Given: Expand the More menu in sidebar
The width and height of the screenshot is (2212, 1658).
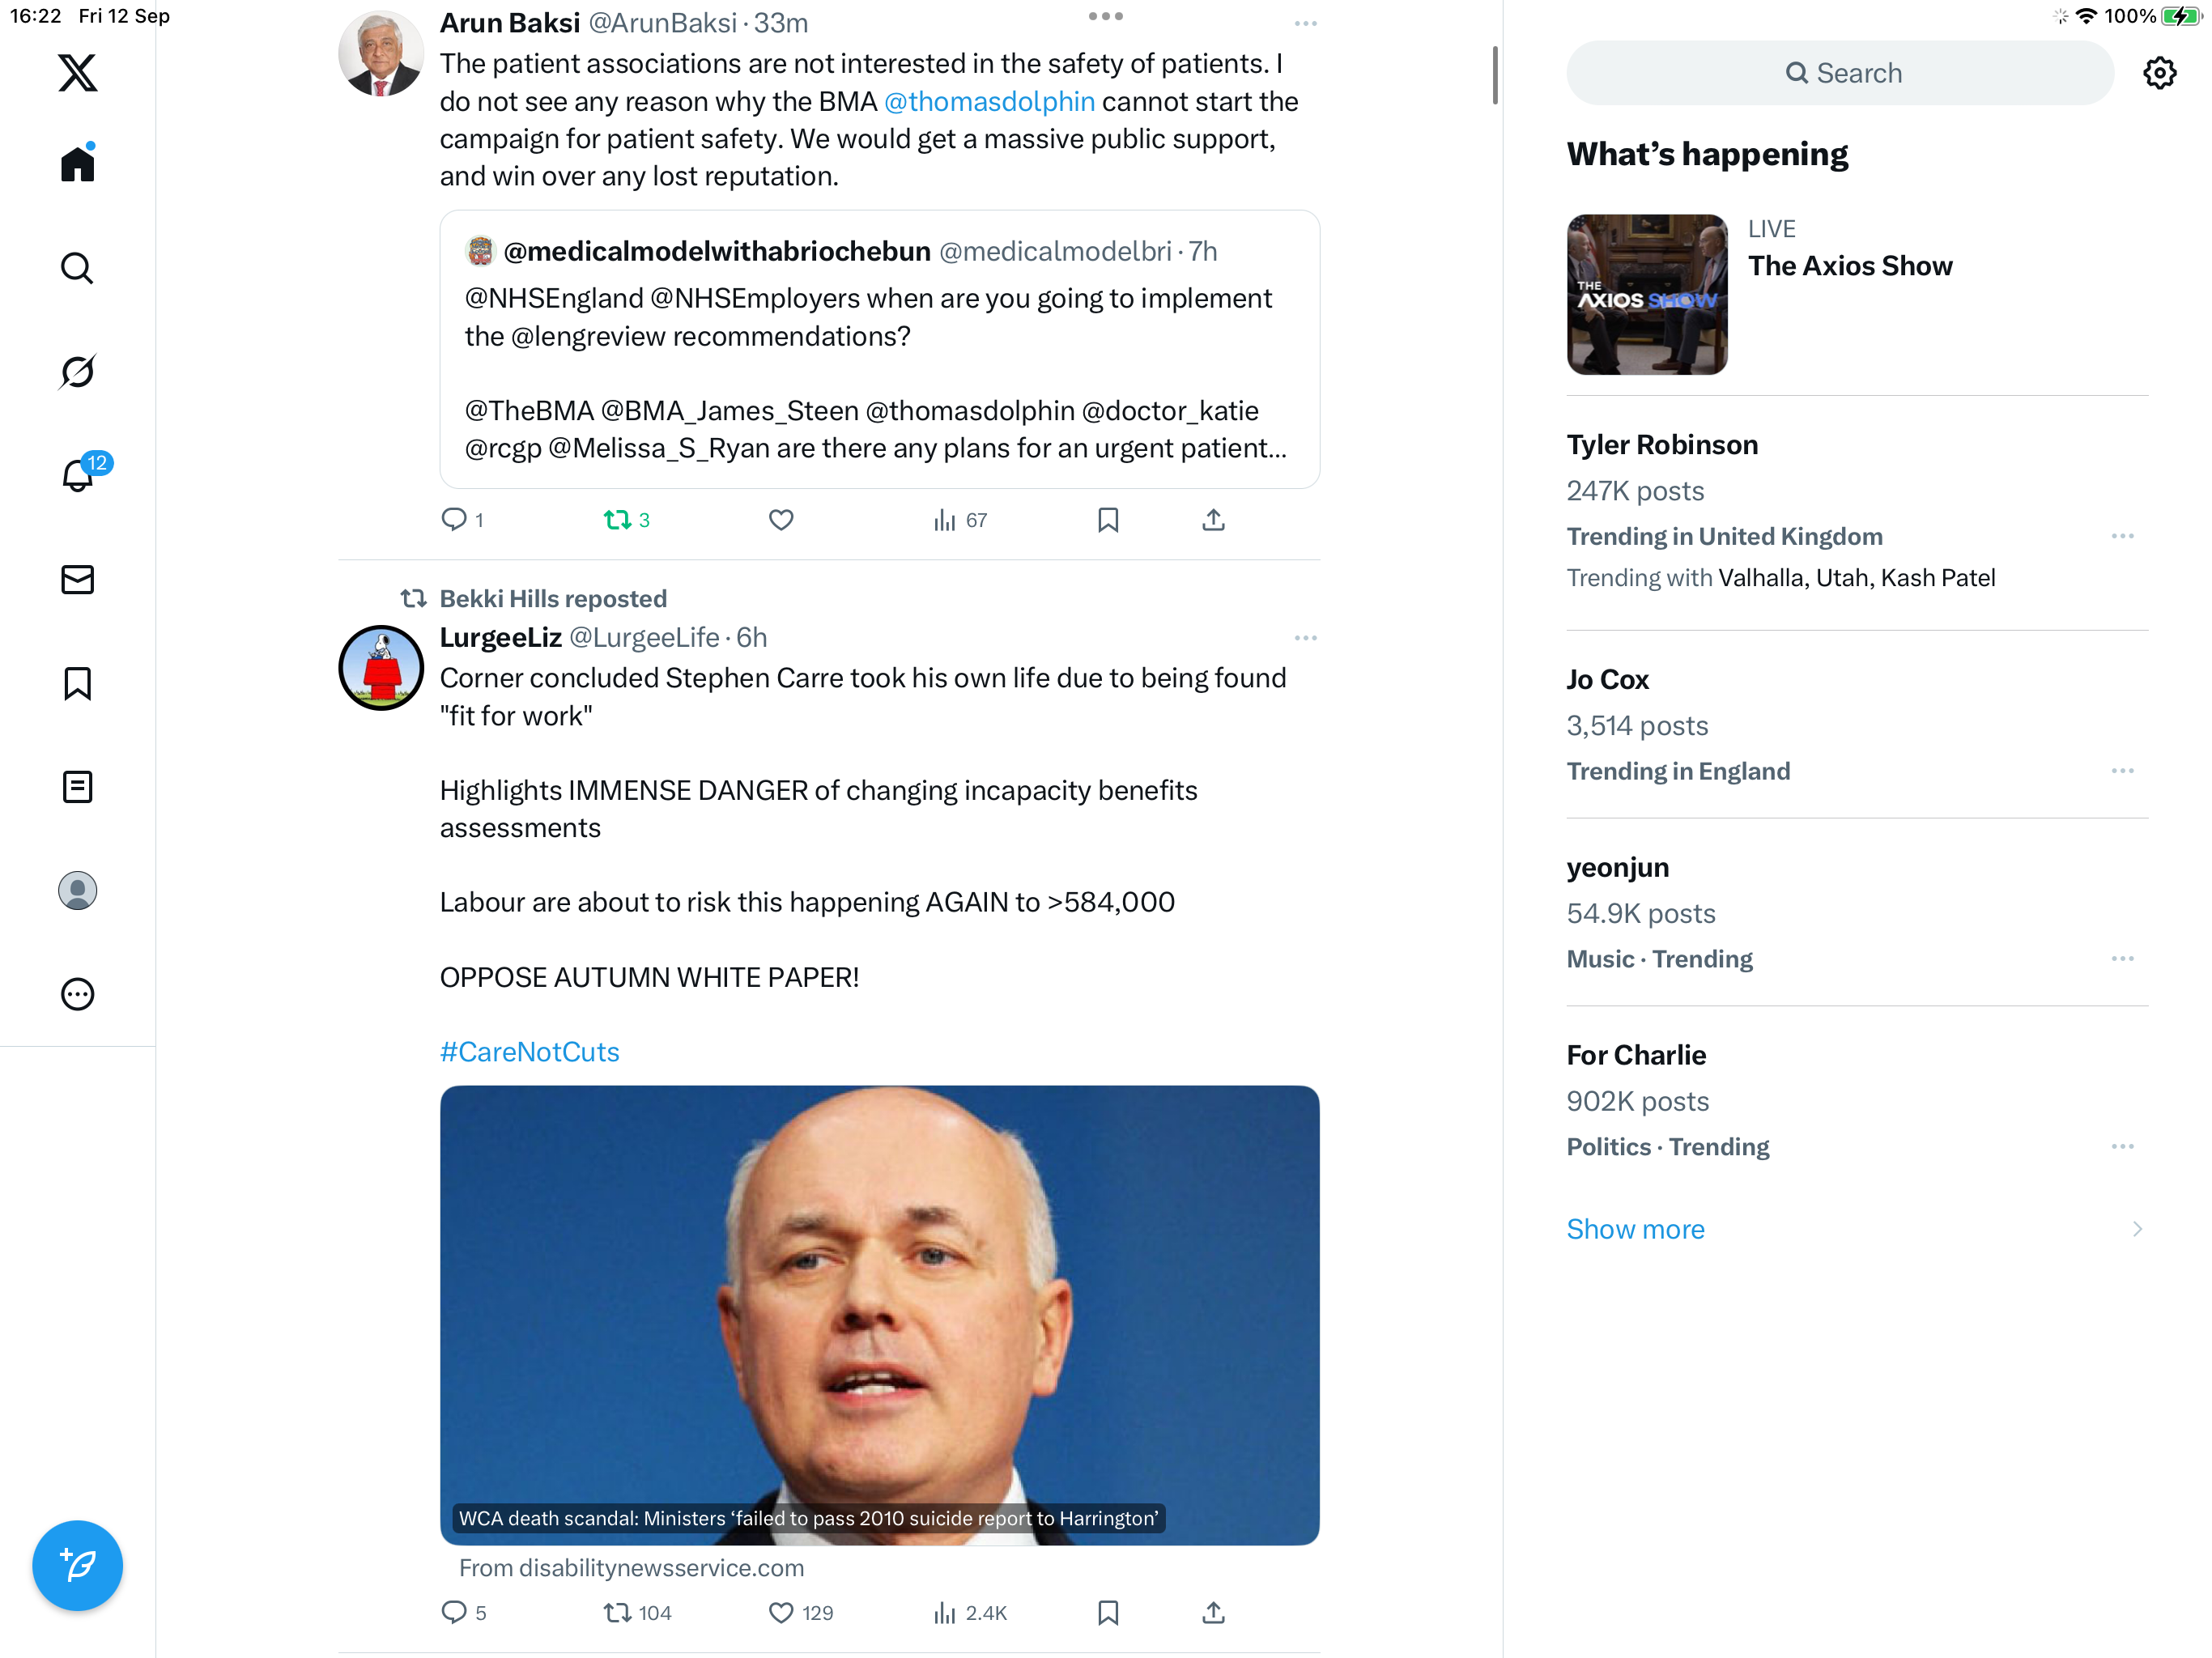Looking at the screenshot, I should tap(77, 994).
